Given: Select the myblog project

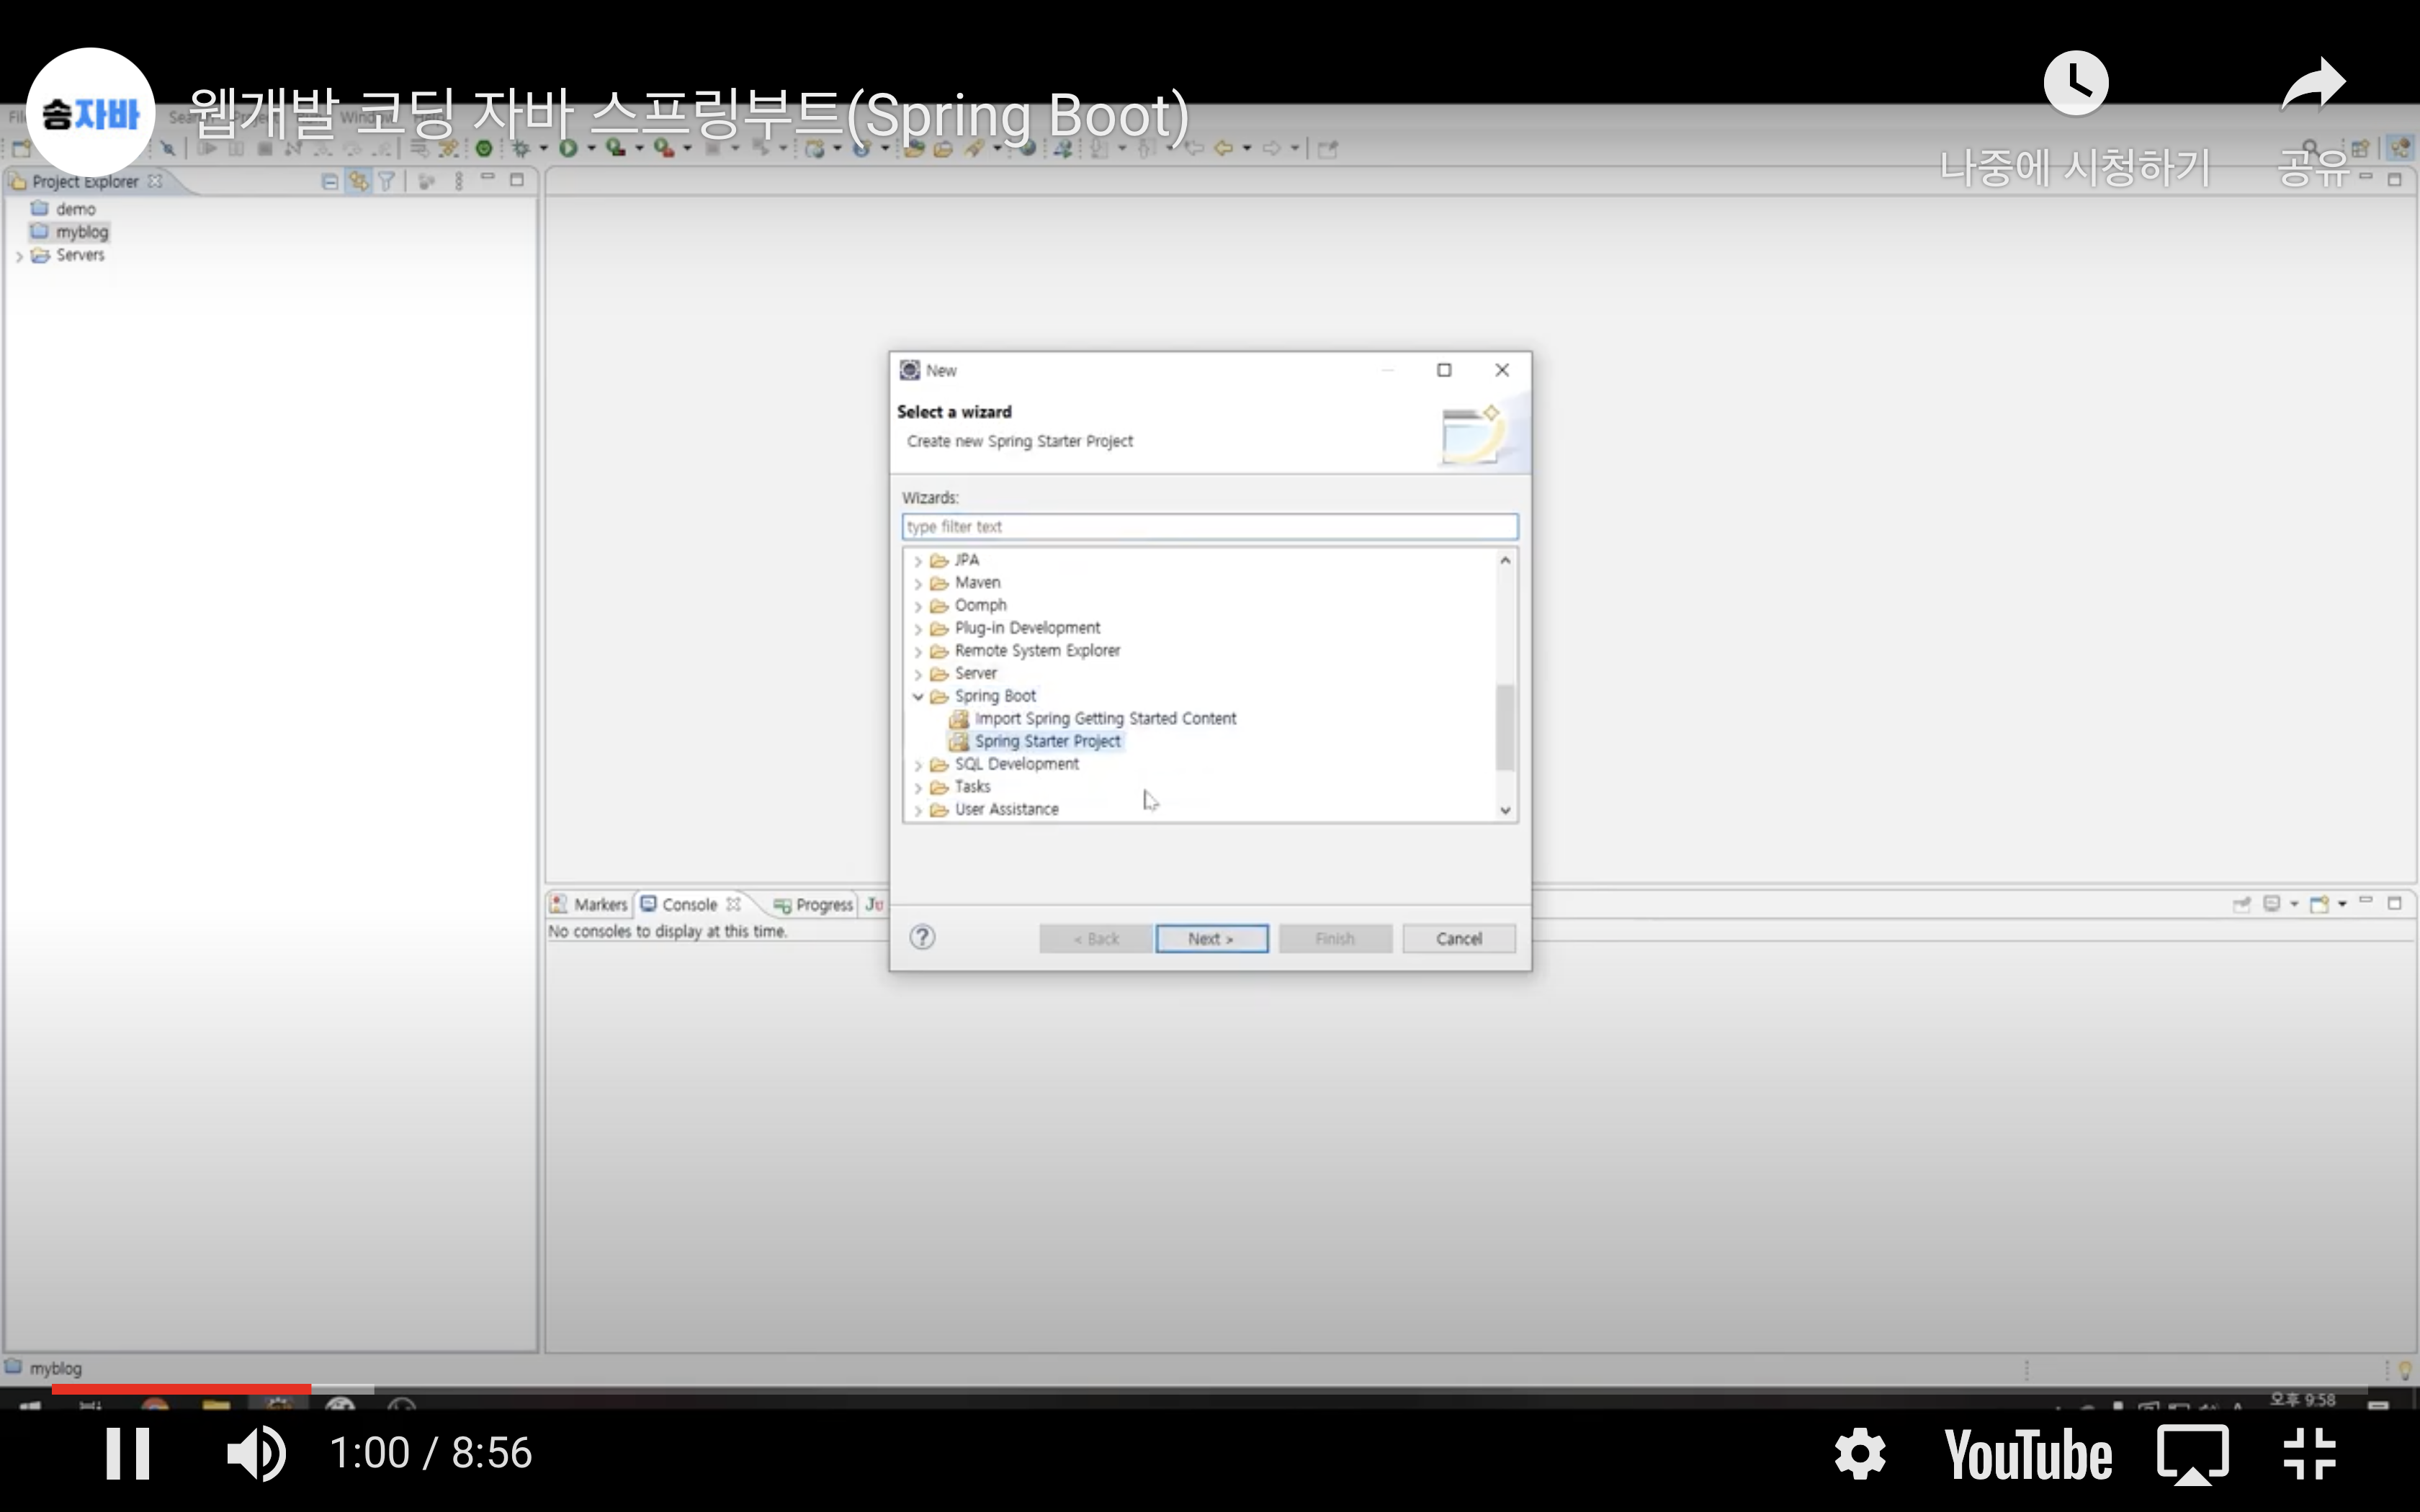Looking at the screenshot, I should tap(70, 232).
